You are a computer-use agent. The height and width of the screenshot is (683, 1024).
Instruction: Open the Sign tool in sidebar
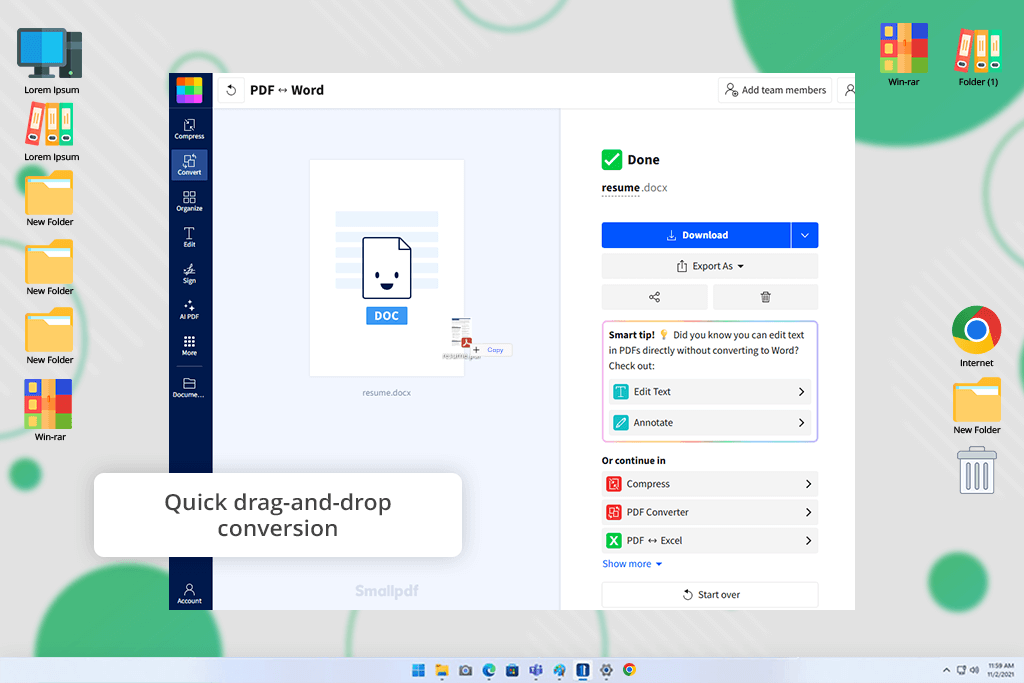click(x=189, y=273)
